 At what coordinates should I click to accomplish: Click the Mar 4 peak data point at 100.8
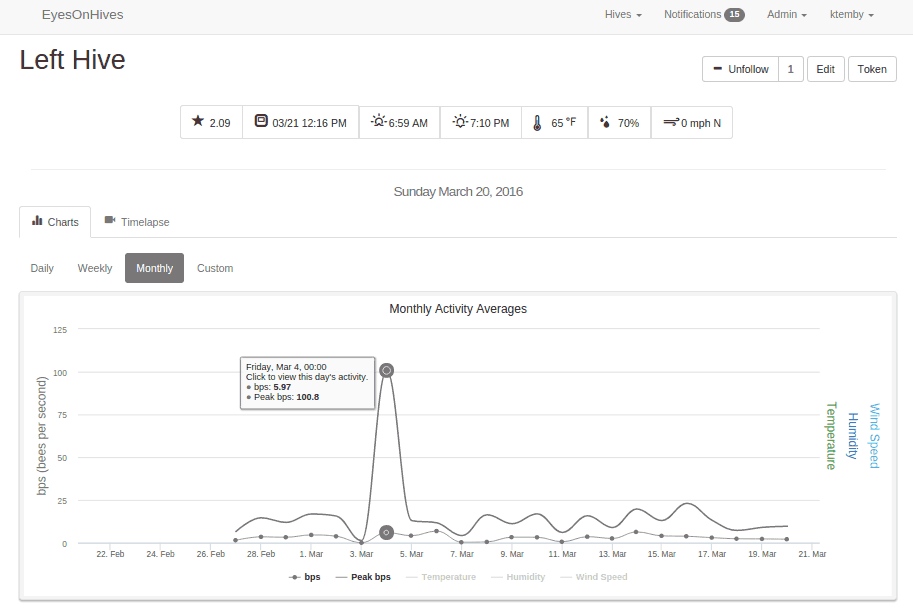point(386,370)
